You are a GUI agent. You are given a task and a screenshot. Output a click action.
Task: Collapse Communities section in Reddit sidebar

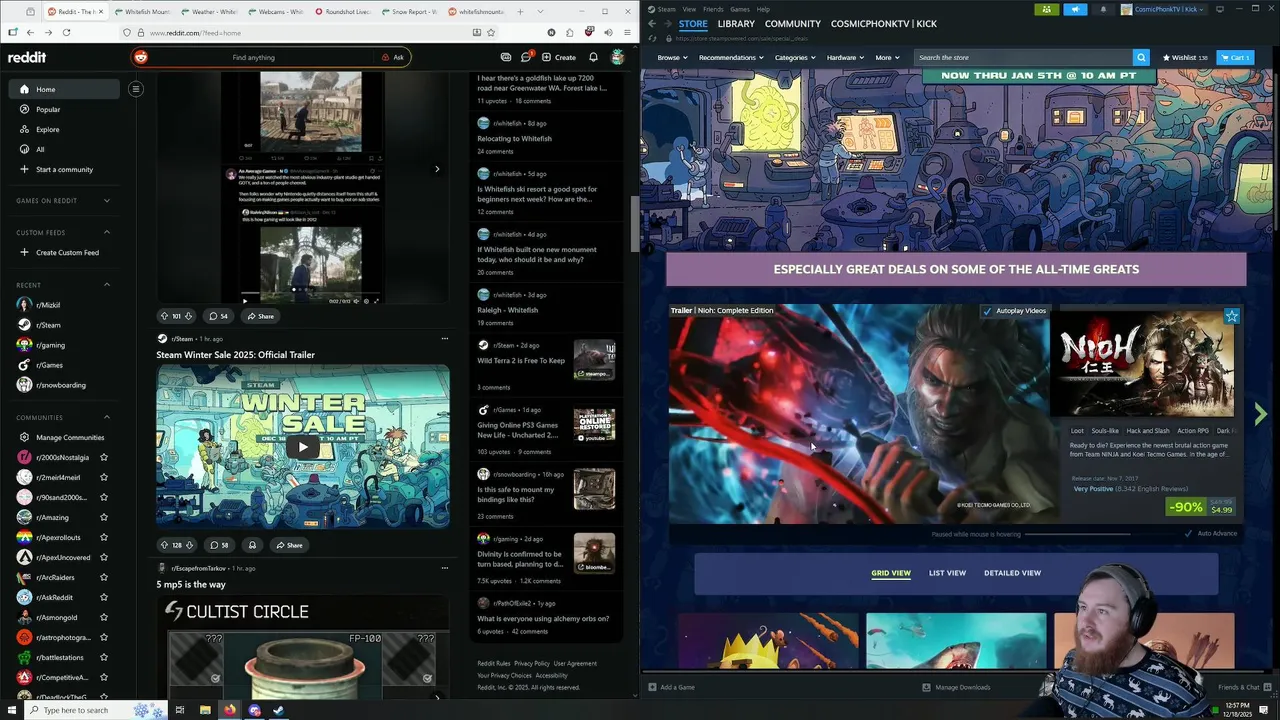click(x=107, y=418)
